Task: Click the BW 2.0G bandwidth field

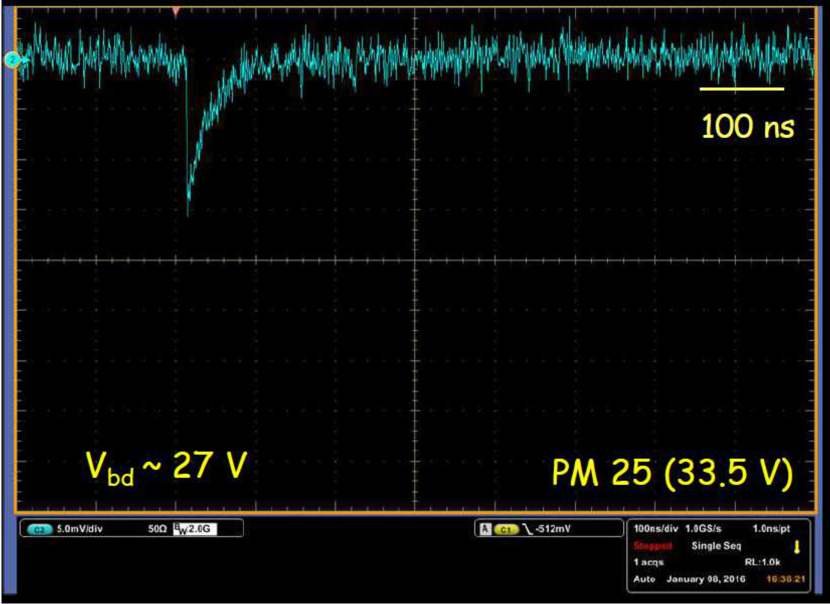Action: click(195, 529)
